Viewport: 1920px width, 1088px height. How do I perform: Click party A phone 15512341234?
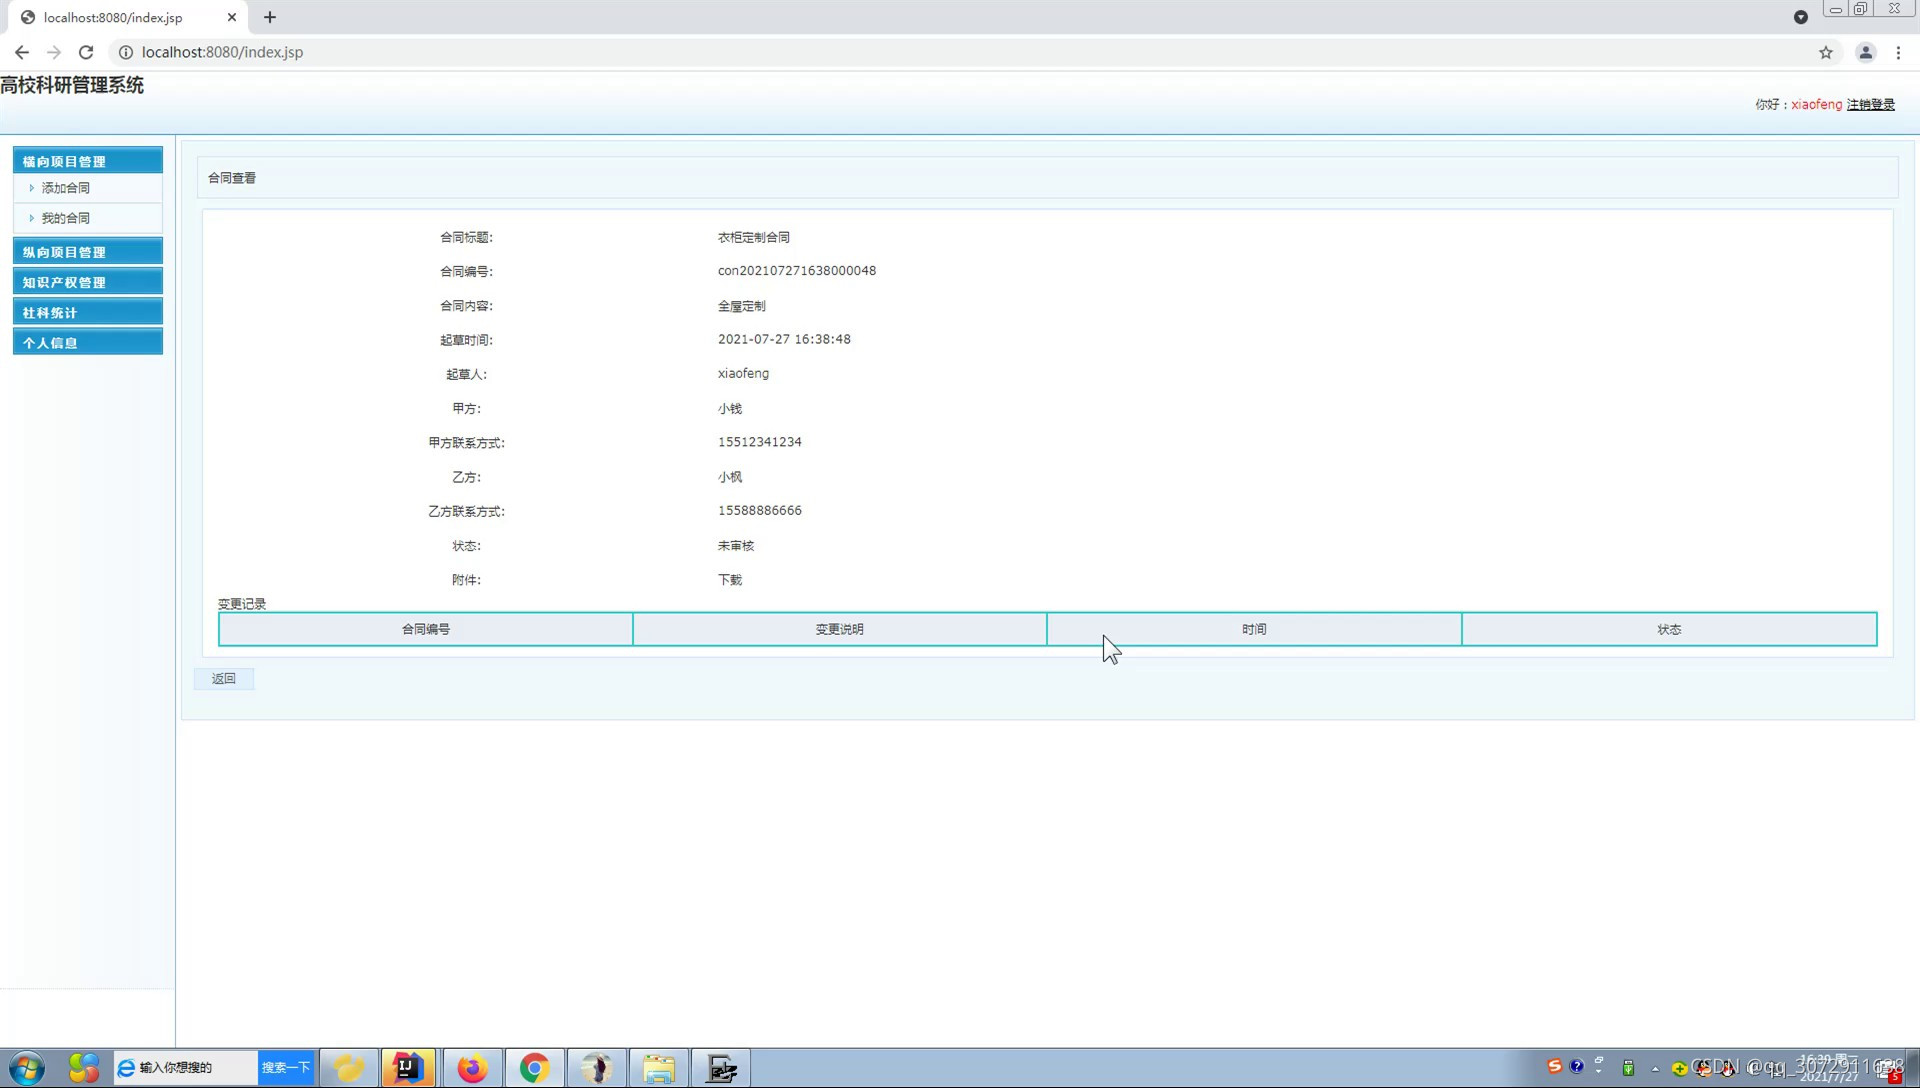[760, 442]
